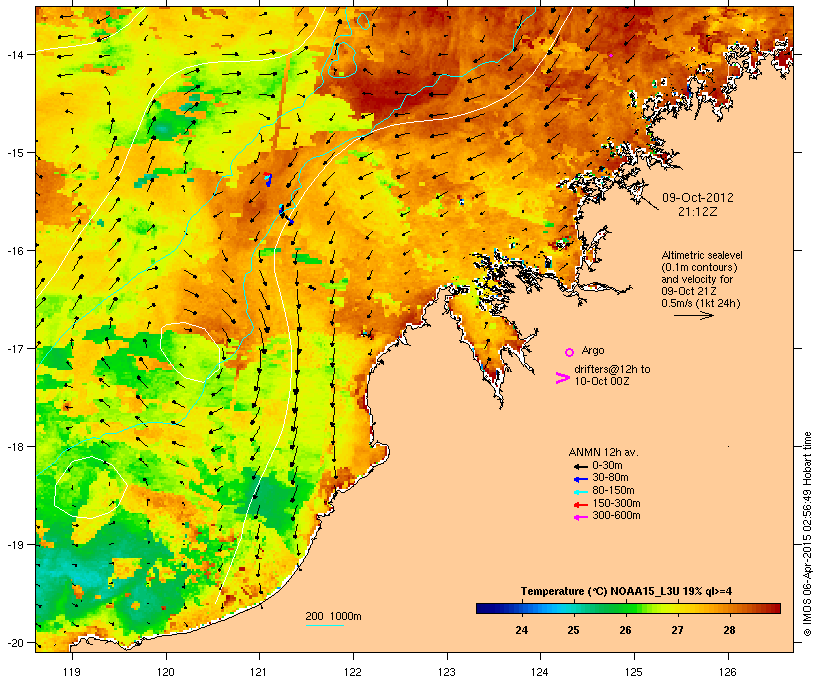Image resolution: width=820 pixels, height=680 pixels.
Task: Click the longitude axis label '123'
Action: 447,672
